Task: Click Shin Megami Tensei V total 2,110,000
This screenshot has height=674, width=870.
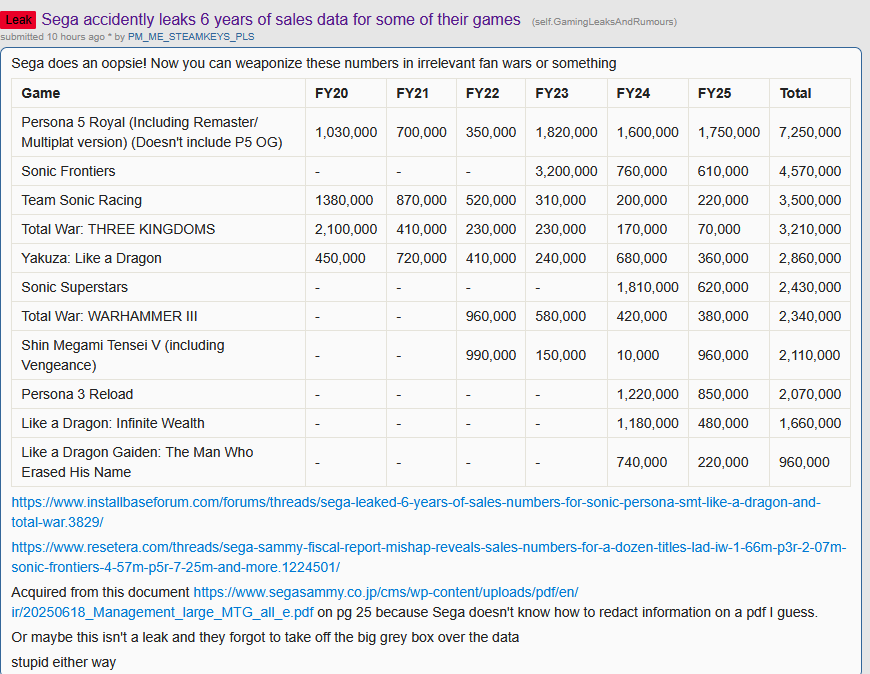Action: pos(810,355)
